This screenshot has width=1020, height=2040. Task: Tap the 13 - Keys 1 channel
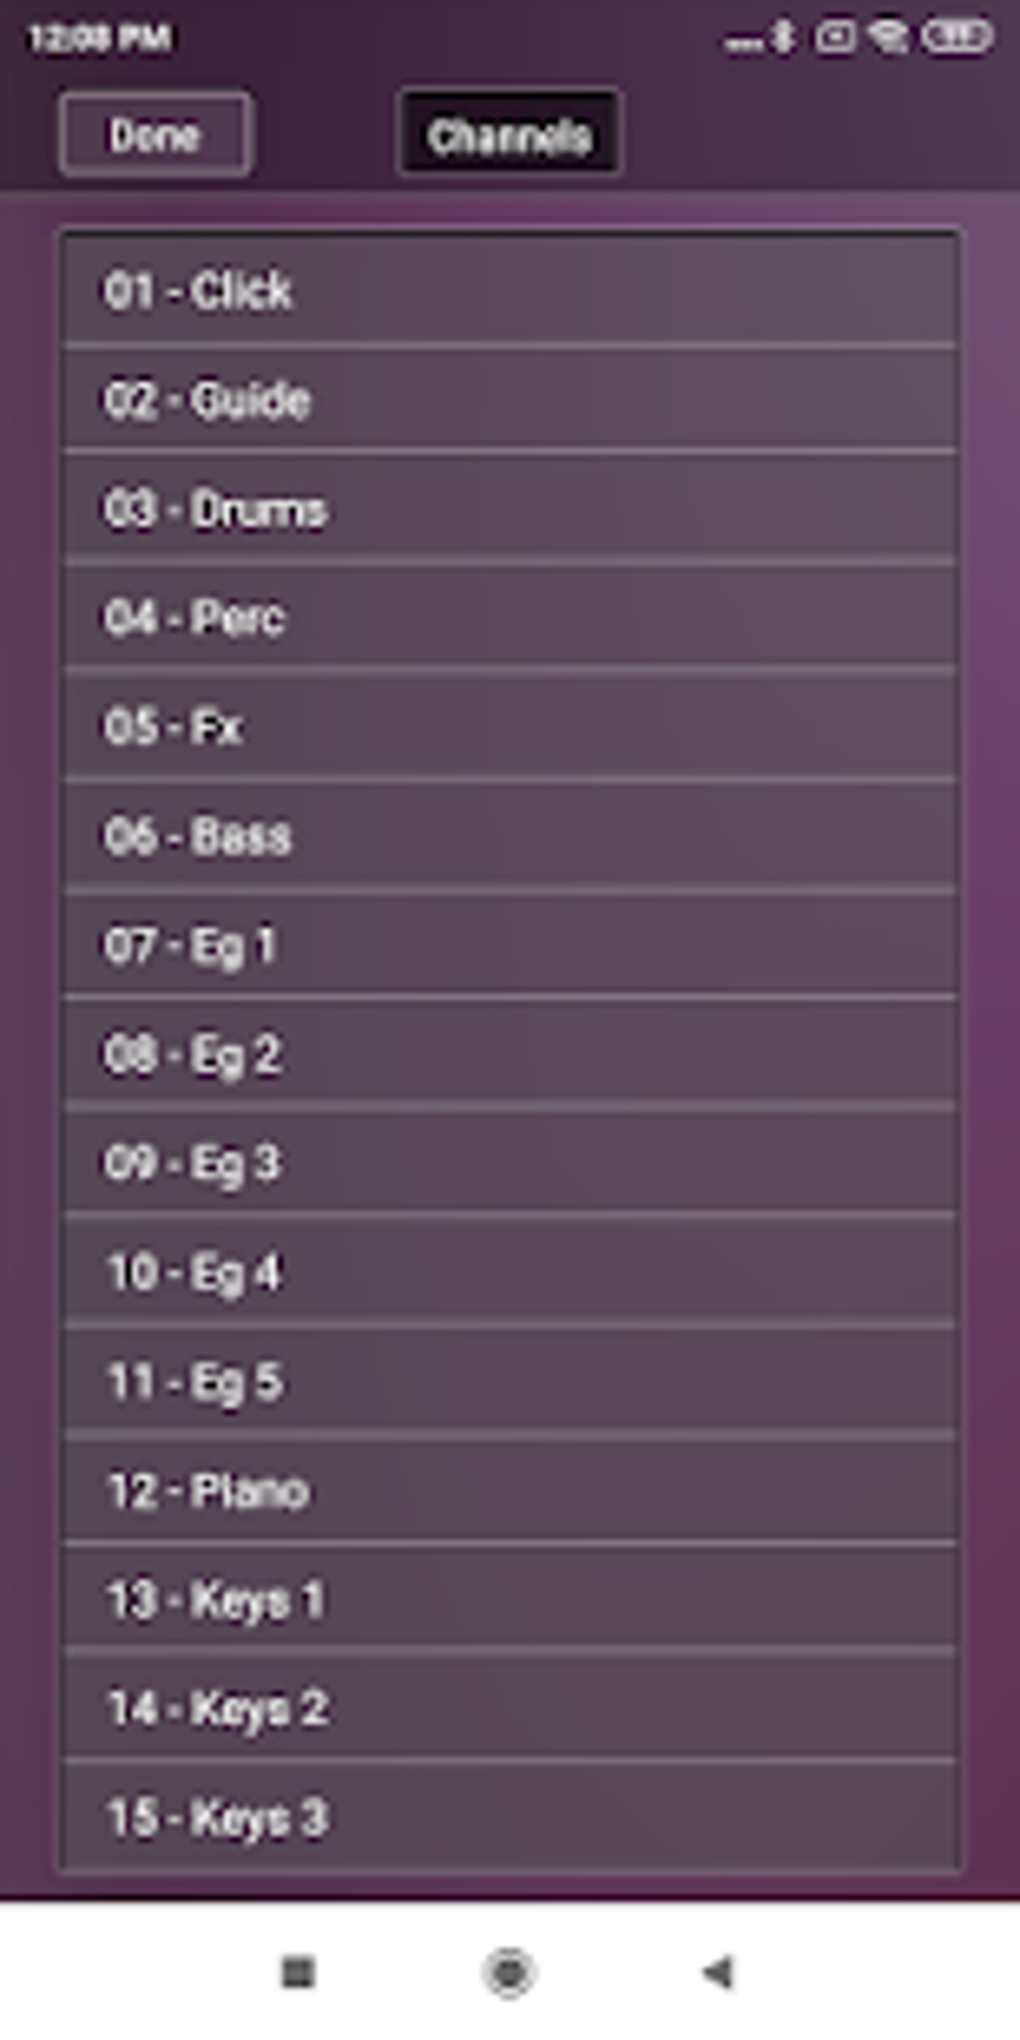click(x=510, y=1599)
